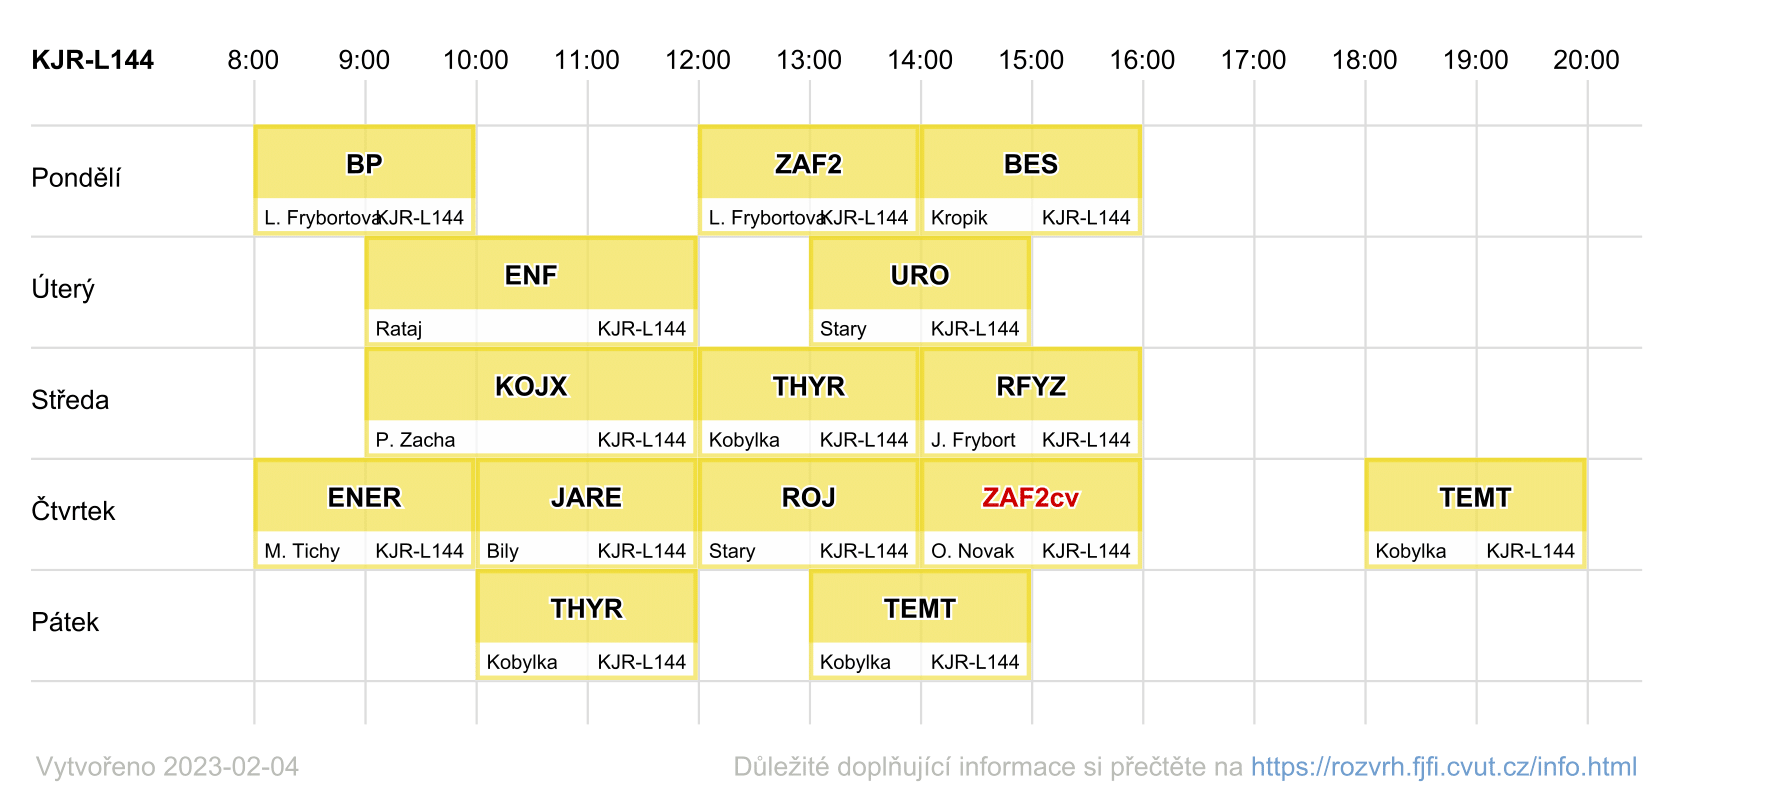The height and width of the screenshot is (809, 1778).
Task: Select the ROJ class on Čtvrtek
Action: 809,513
